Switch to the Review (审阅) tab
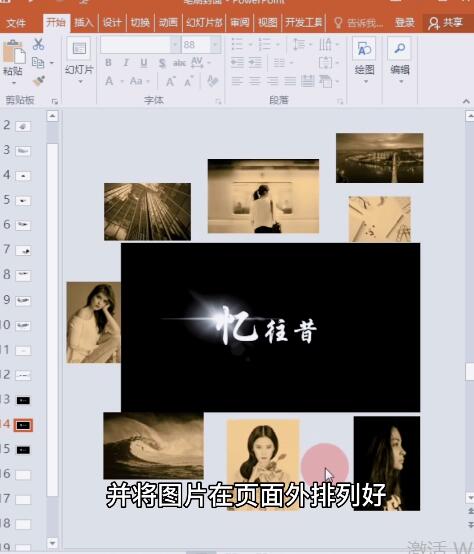Screen dimensions: 474x554 pos(239,23)
